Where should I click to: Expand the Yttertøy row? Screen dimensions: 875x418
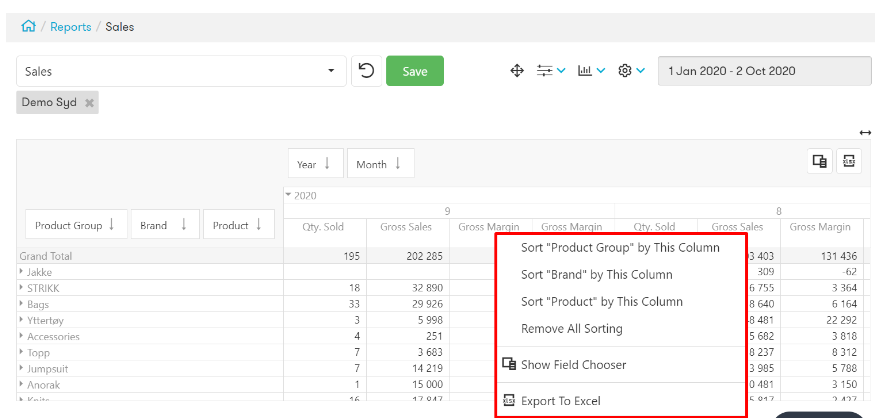coord(22,320)
